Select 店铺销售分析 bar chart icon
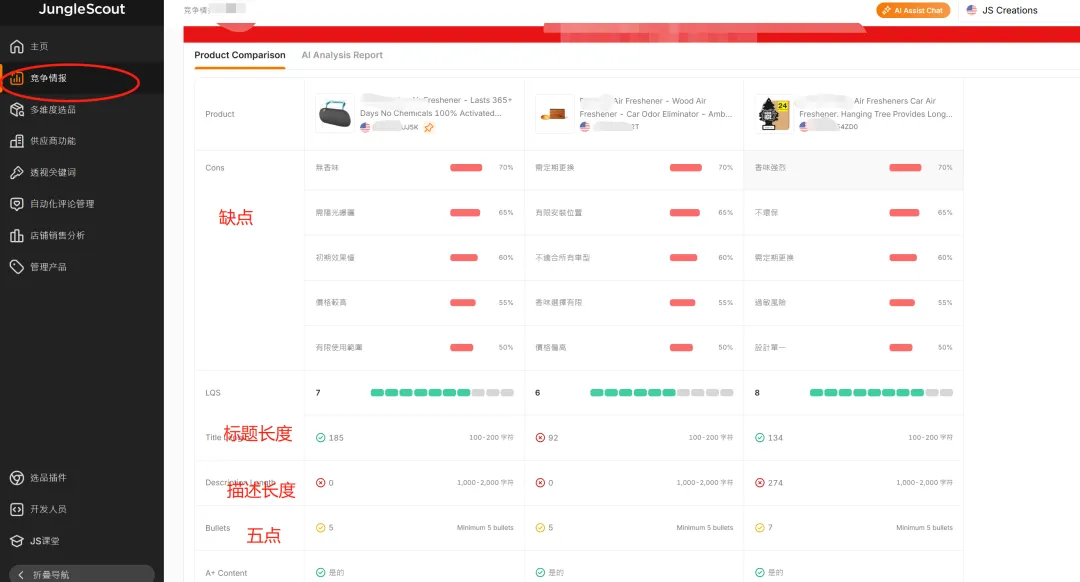Viewport: 1080px width, 582px height. point(17,236)
